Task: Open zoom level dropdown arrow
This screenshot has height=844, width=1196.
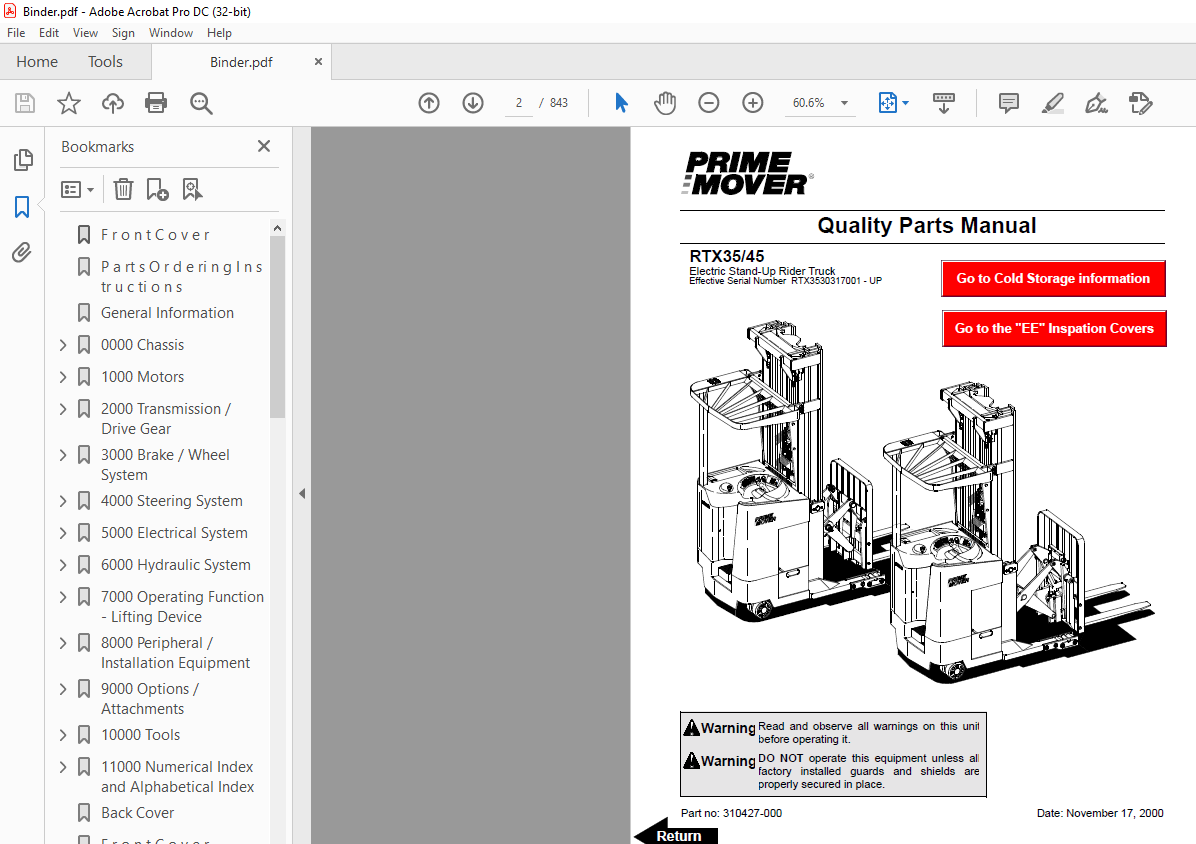Action: click(844, 103)
